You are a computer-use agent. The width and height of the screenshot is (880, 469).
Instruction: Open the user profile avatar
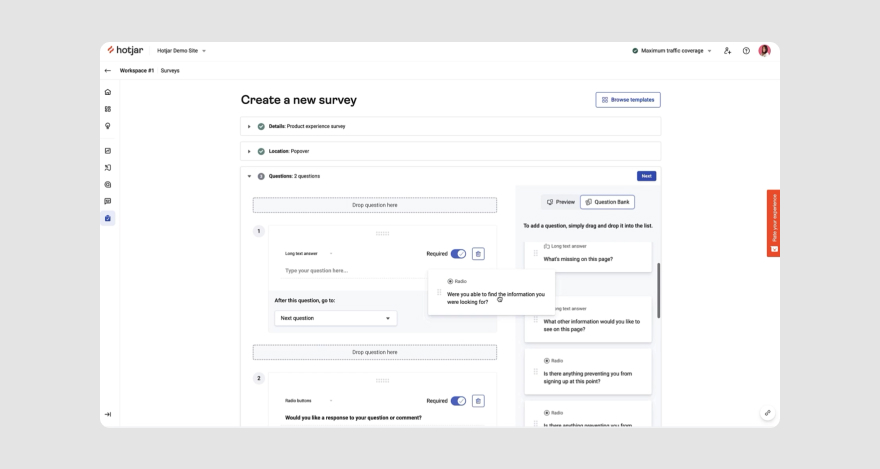coord(764,50)
